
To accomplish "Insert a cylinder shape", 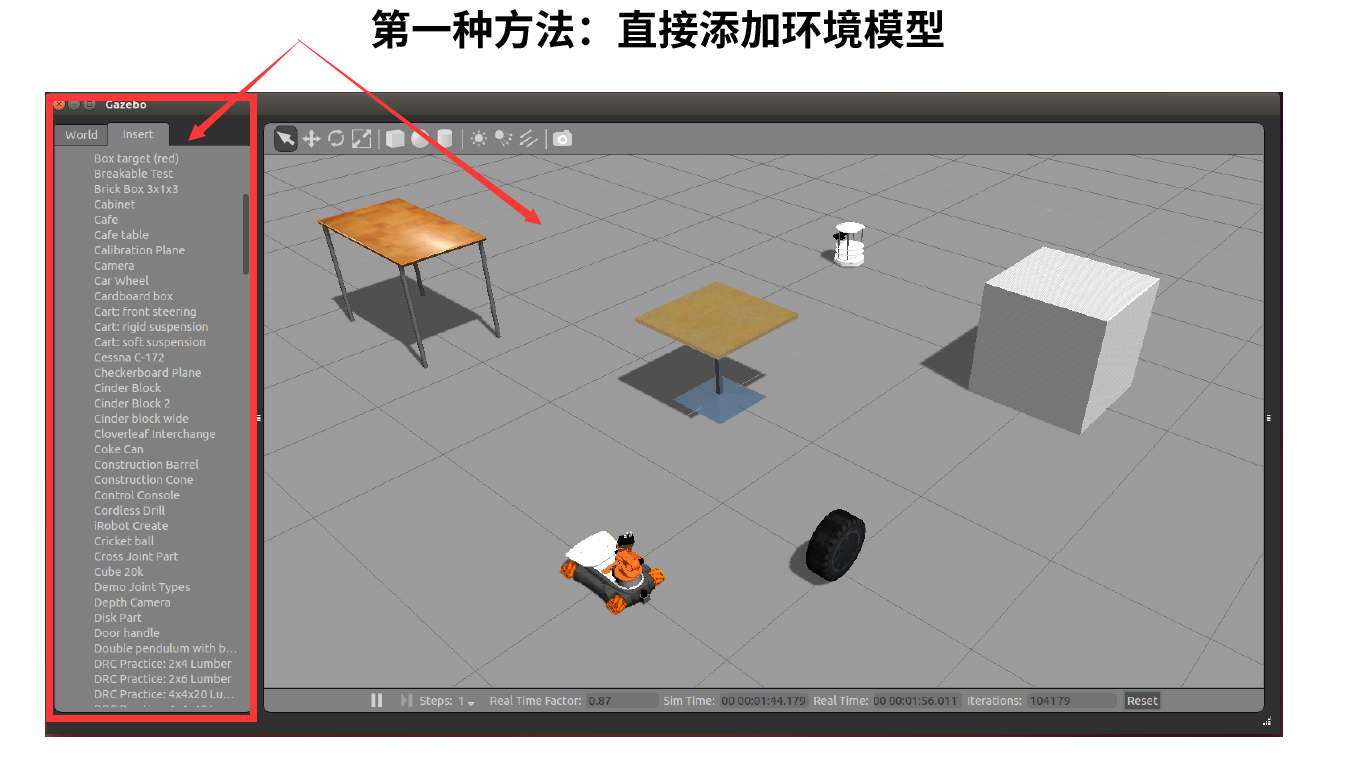I will coord(444,138).
